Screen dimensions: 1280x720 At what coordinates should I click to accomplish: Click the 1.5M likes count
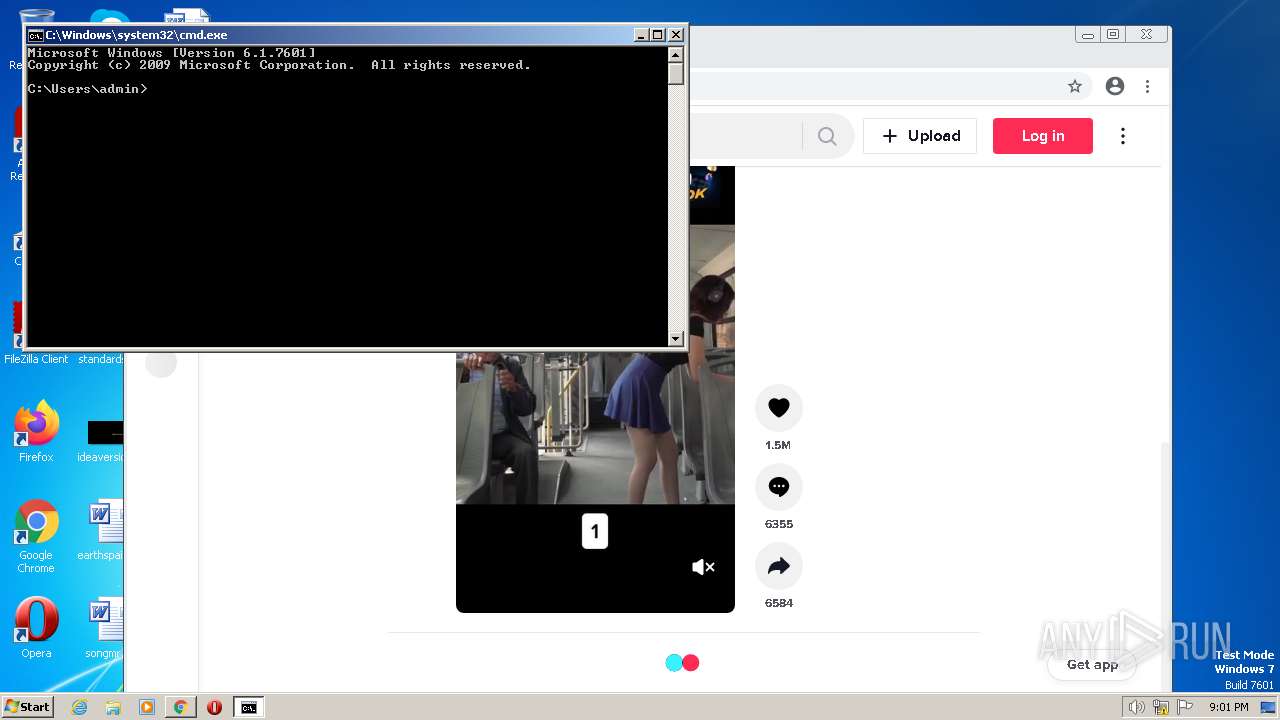(778, 445)
